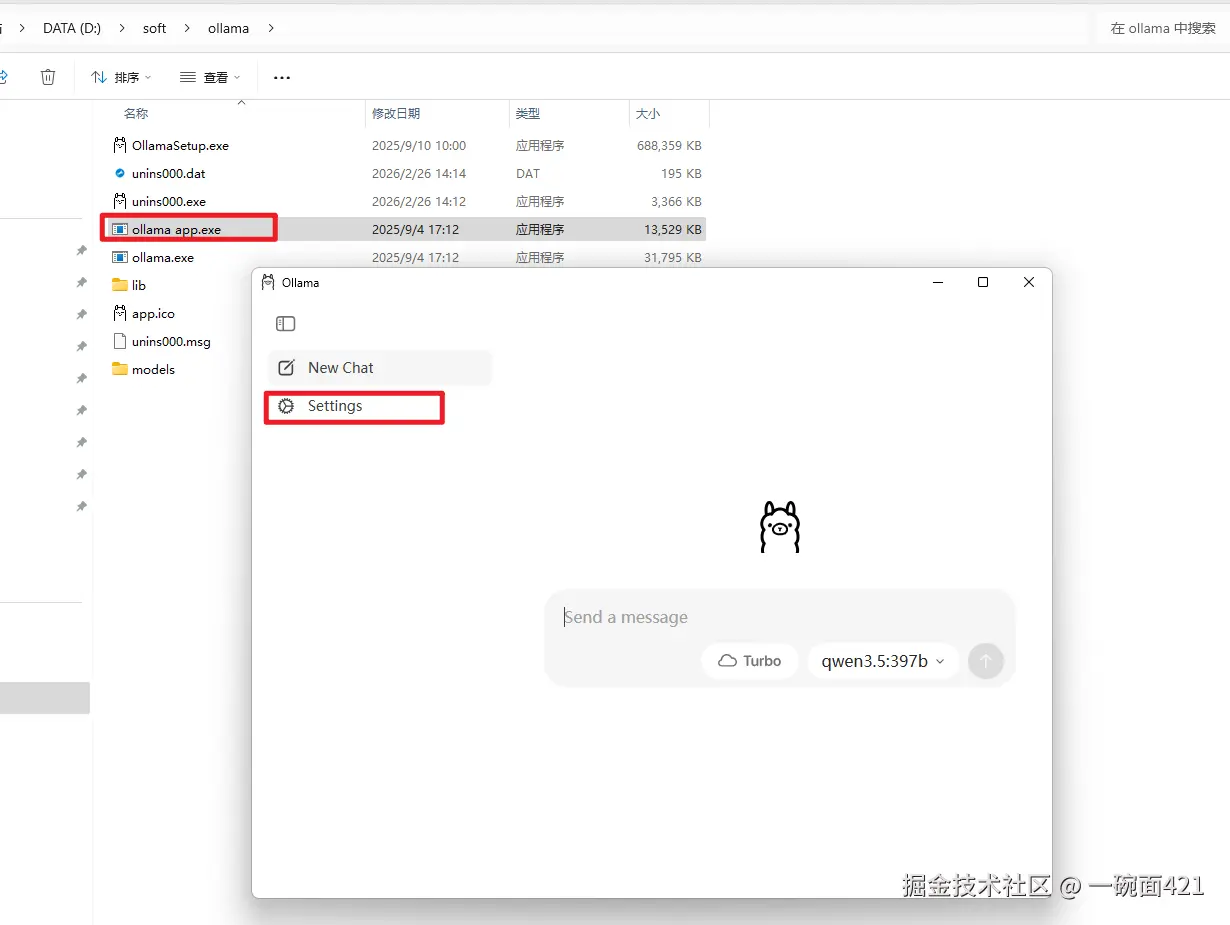Click the 31,795 KB size cell
Viewport: 1230px width, 925px height.
click(x=672, y=257)
